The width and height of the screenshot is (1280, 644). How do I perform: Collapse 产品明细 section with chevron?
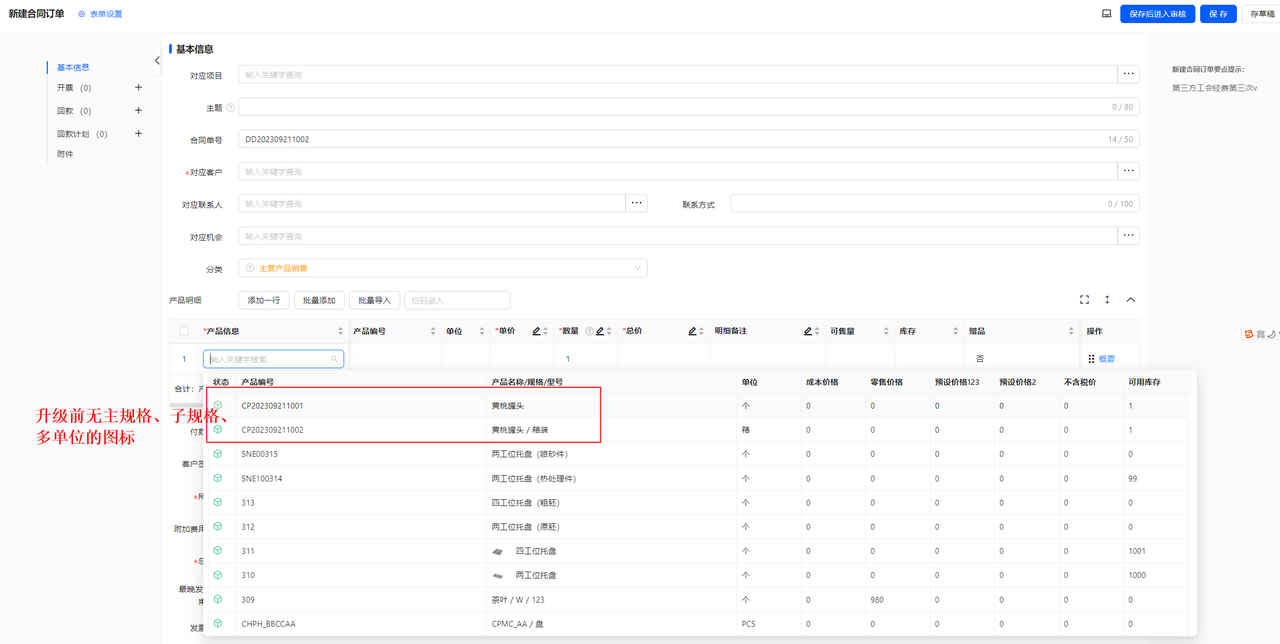[x=1131, y=300]
